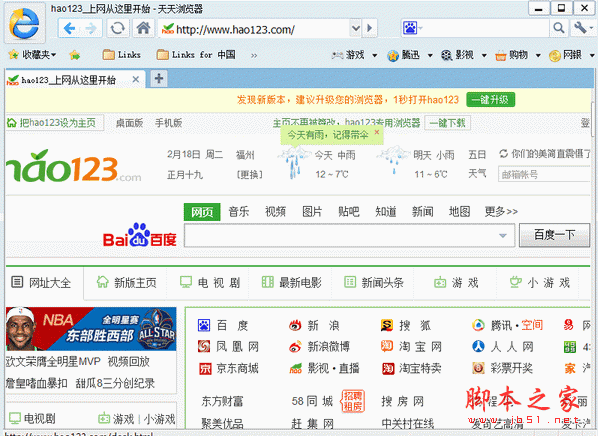Open the address bar history dropdown

[355, 28]
